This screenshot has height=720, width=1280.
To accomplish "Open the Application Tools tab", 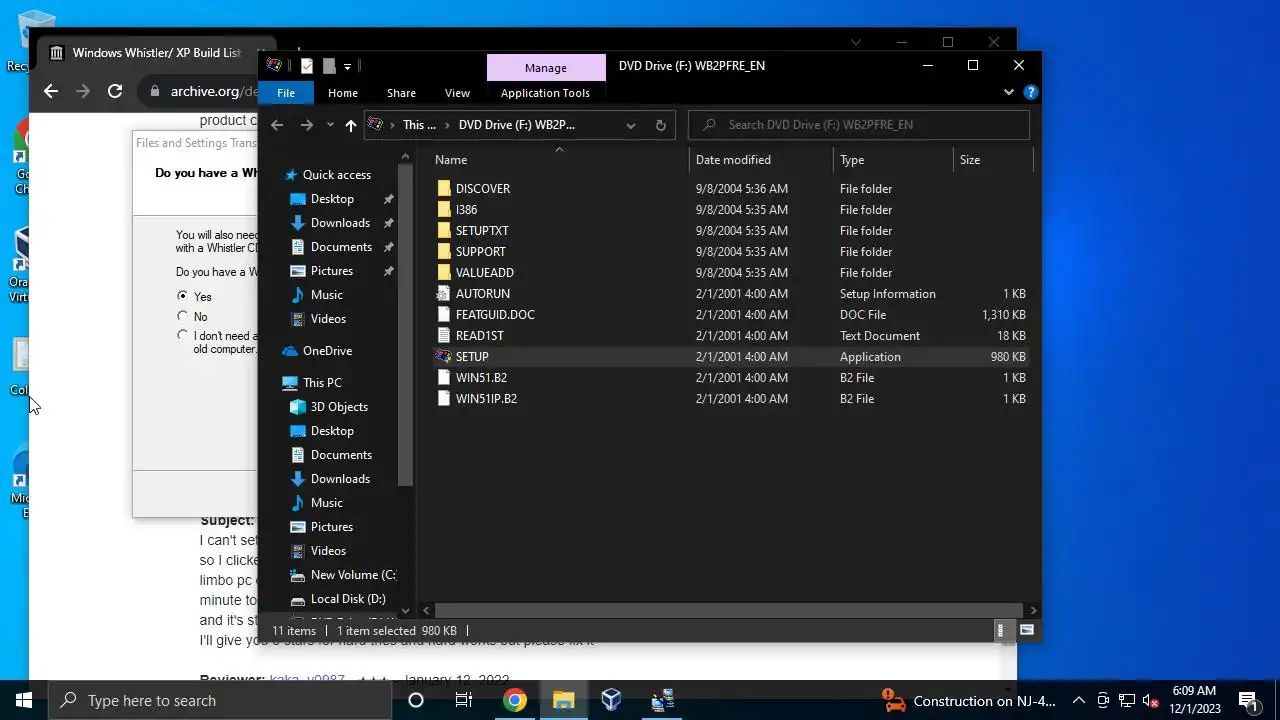I will click(x=545, y=93).
